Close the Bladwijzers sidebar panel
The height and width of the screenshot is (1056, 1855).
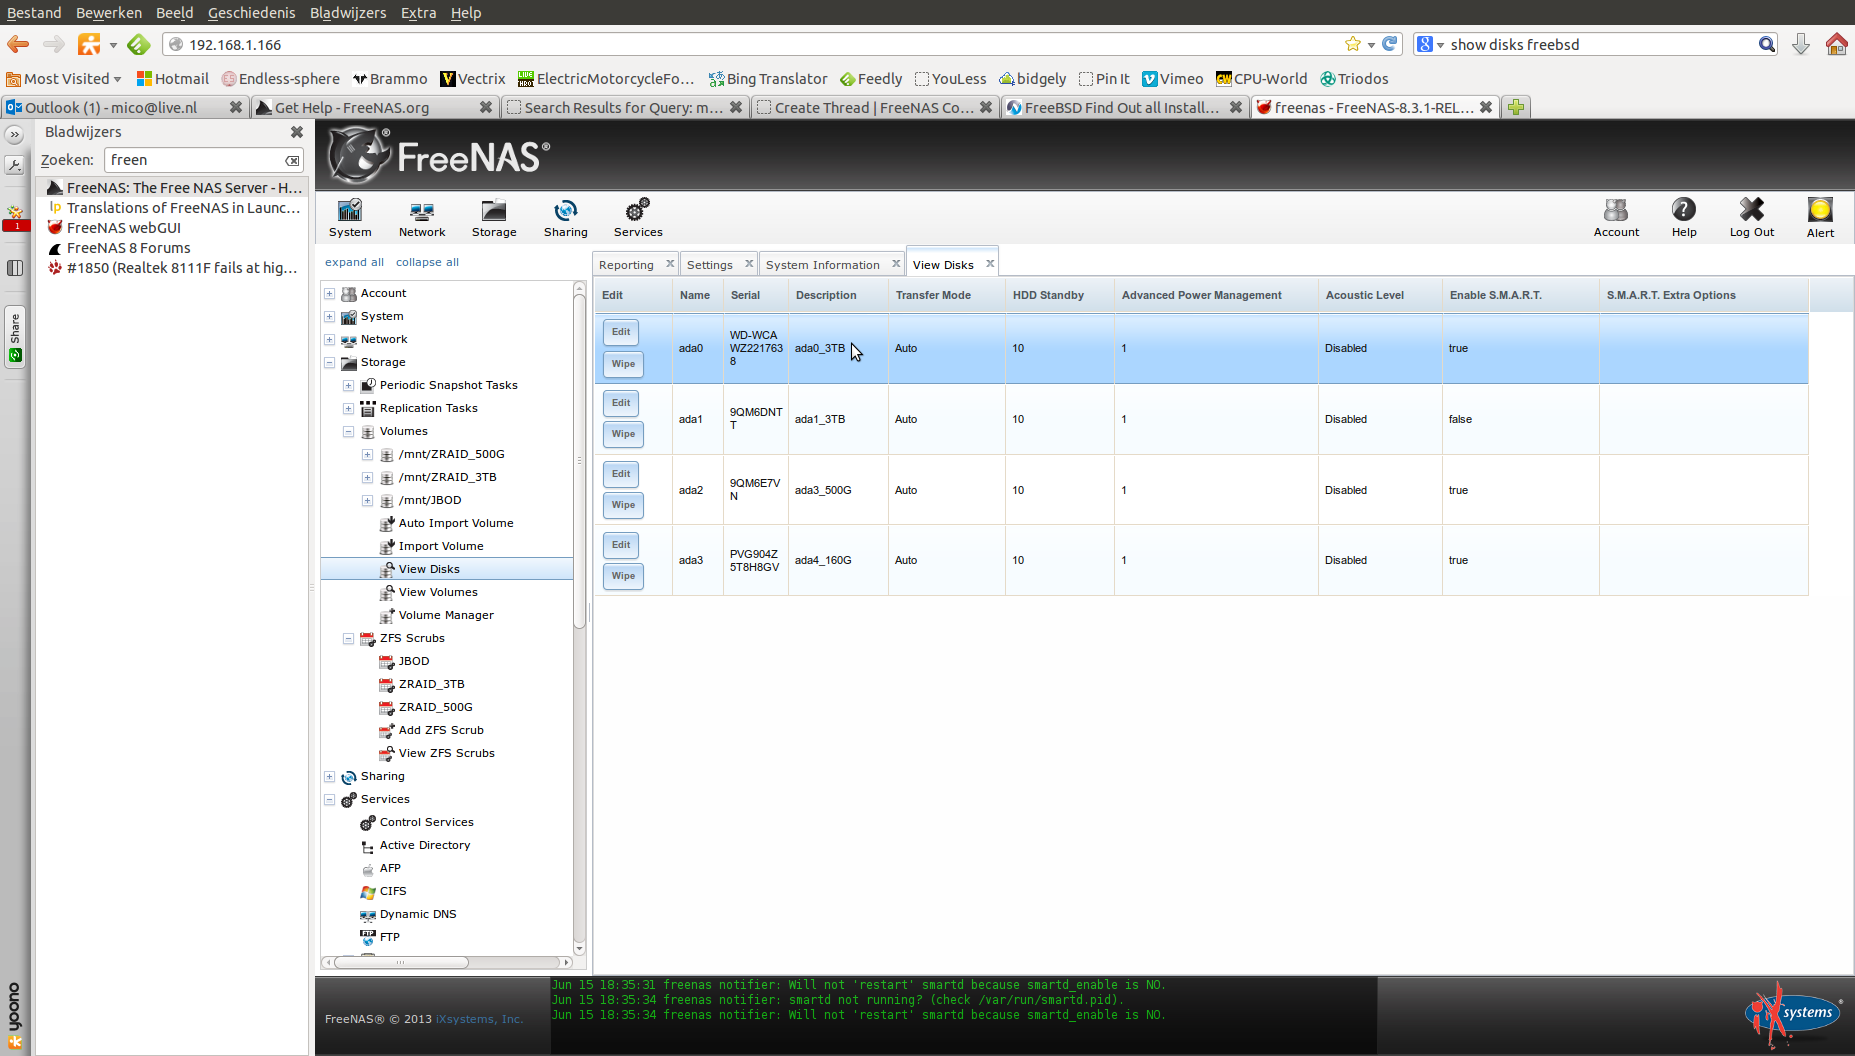(x=297, y=132)
